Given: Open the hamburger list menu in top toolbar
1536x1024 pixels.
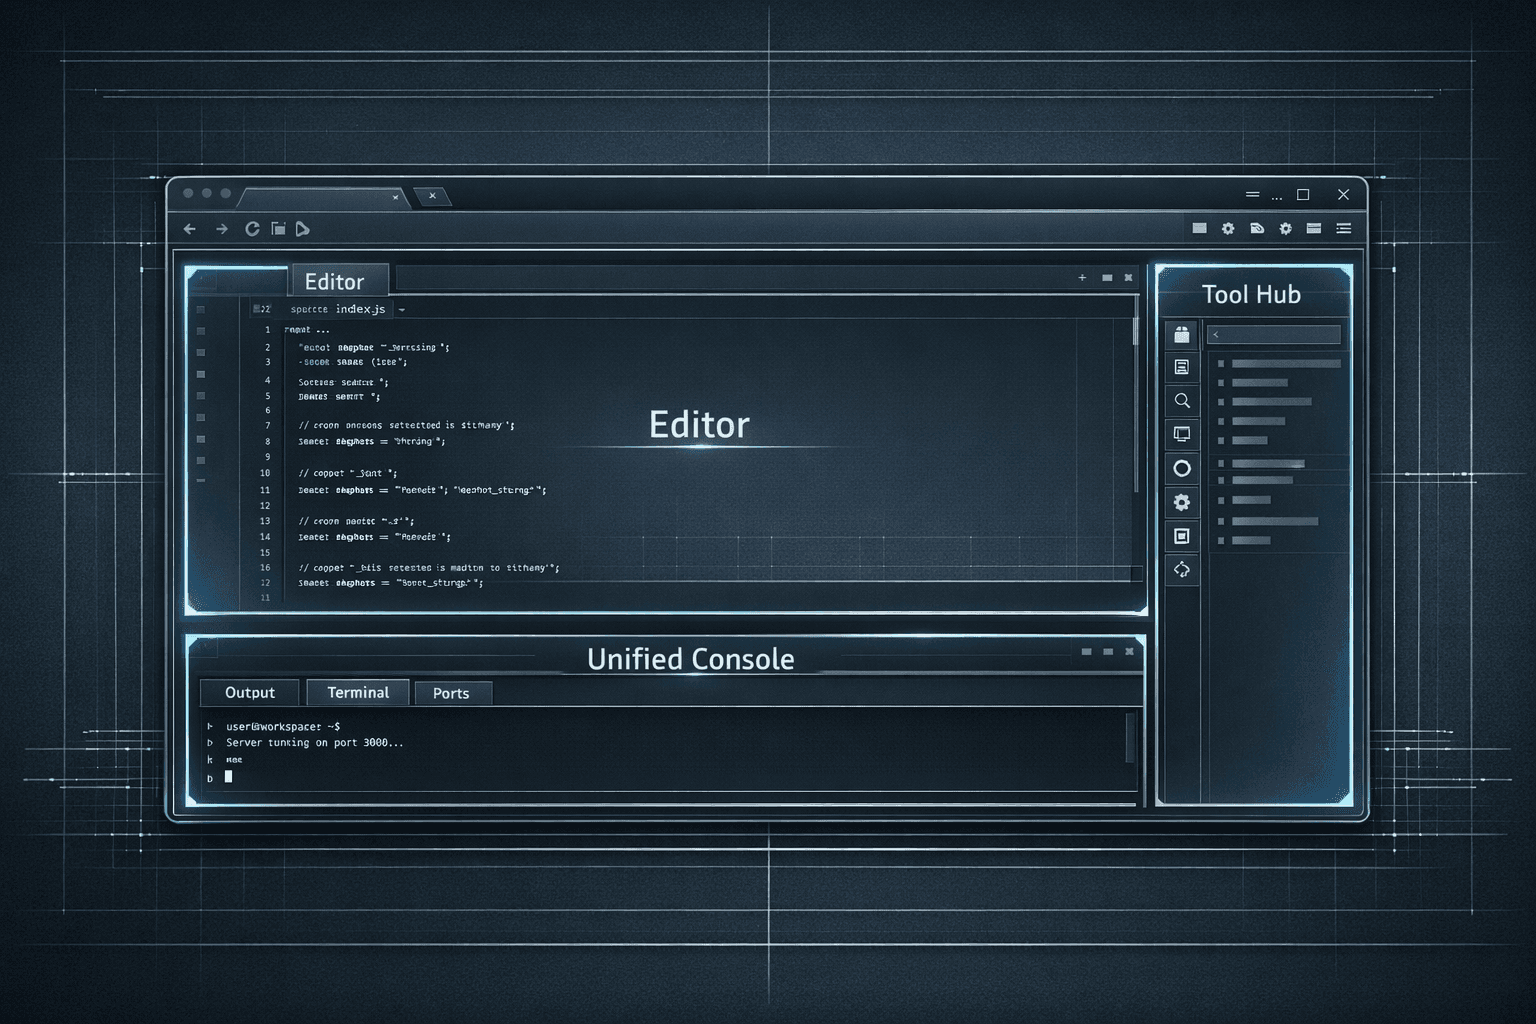Looking at the screenshot, I should click(x=1344, y=229).
